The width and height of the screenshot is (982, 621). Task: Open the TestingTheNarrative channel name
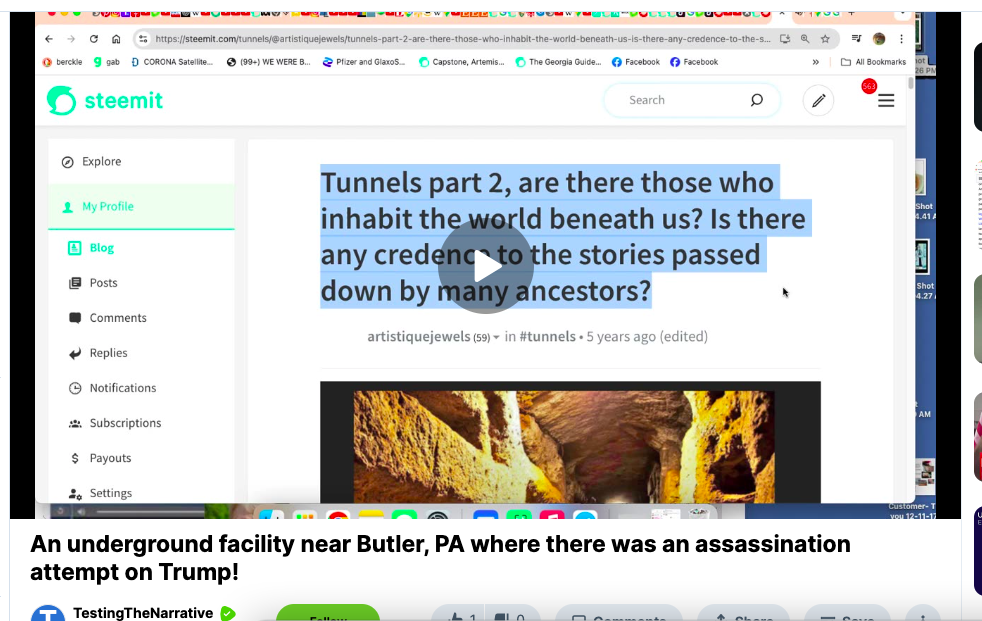(x=143, y=613)
